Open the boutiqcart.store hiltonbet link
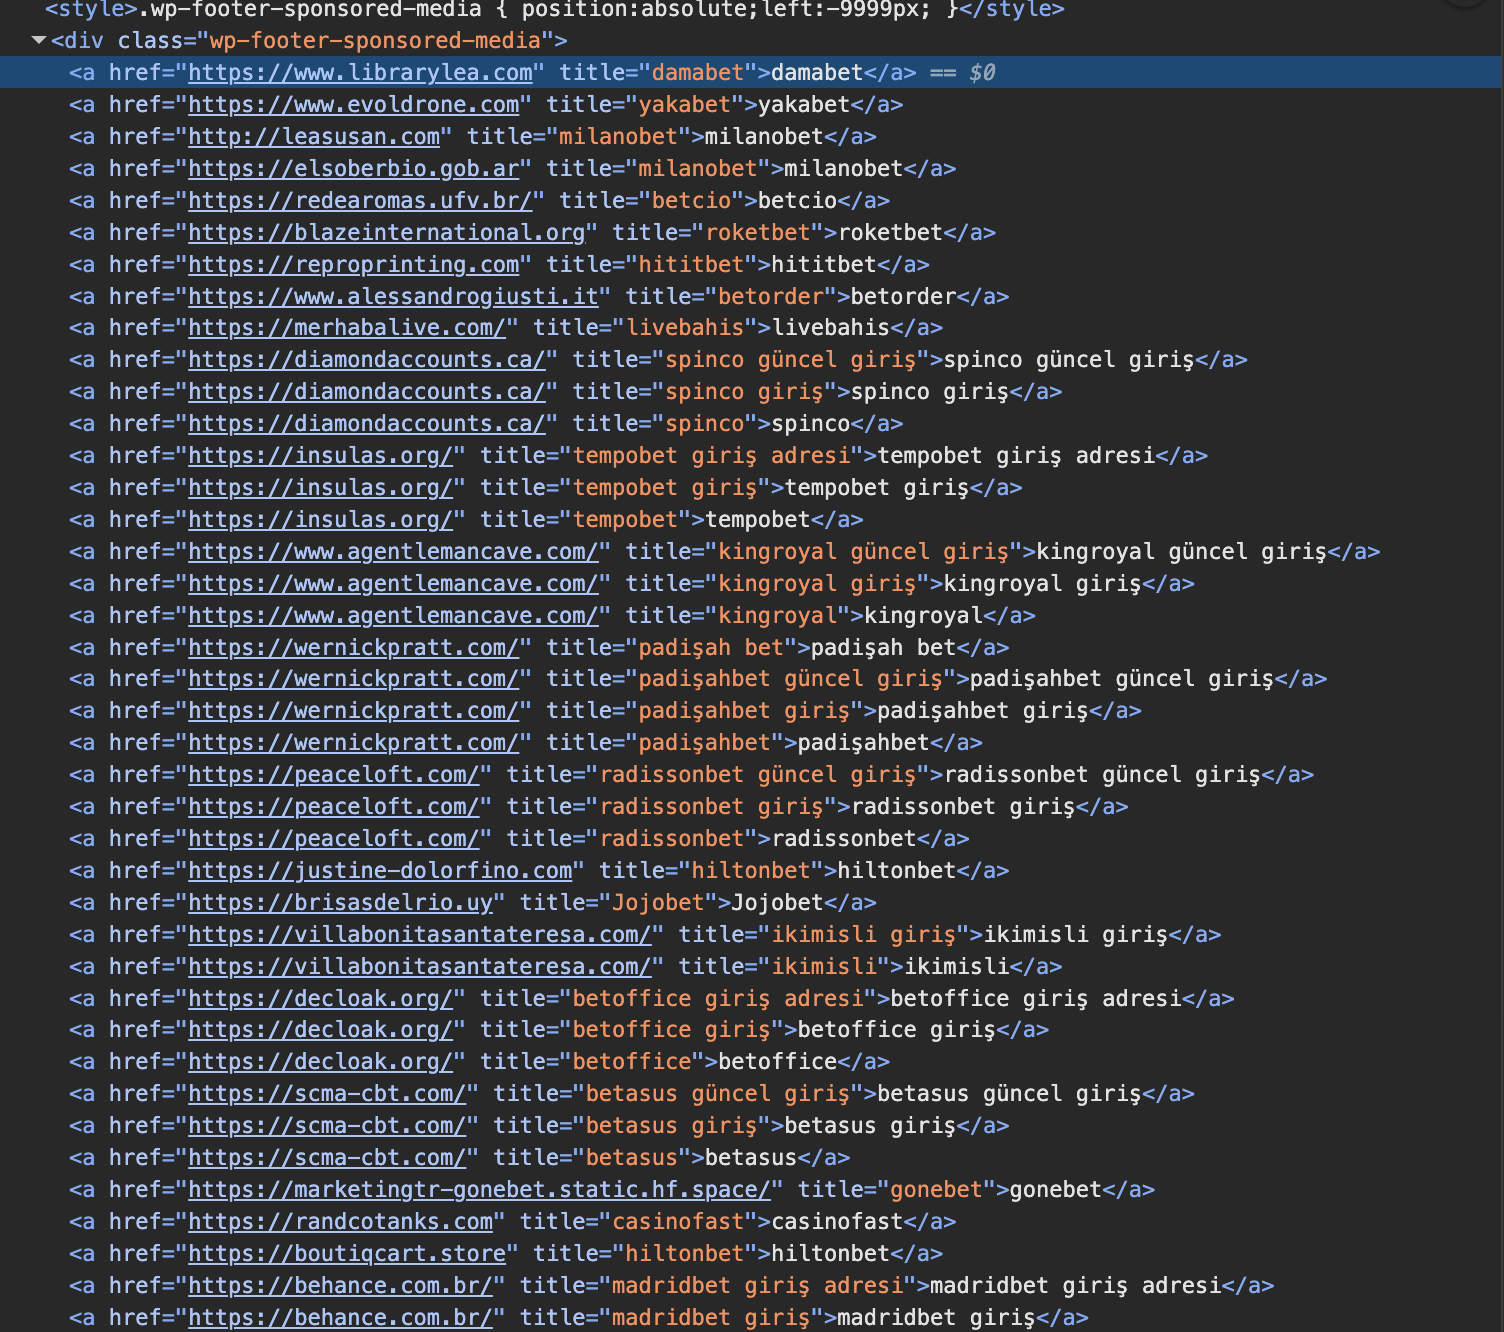 347,1254
